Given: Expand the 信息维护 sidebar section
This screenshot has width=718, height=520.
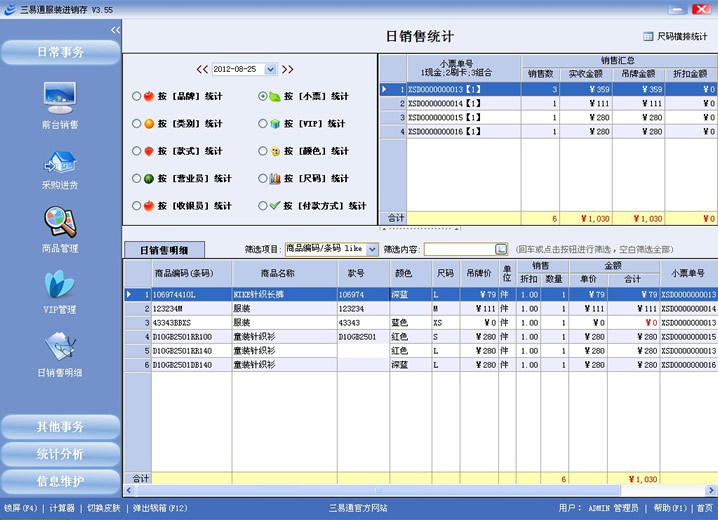Looking at the screenshot, I should 60,482.
